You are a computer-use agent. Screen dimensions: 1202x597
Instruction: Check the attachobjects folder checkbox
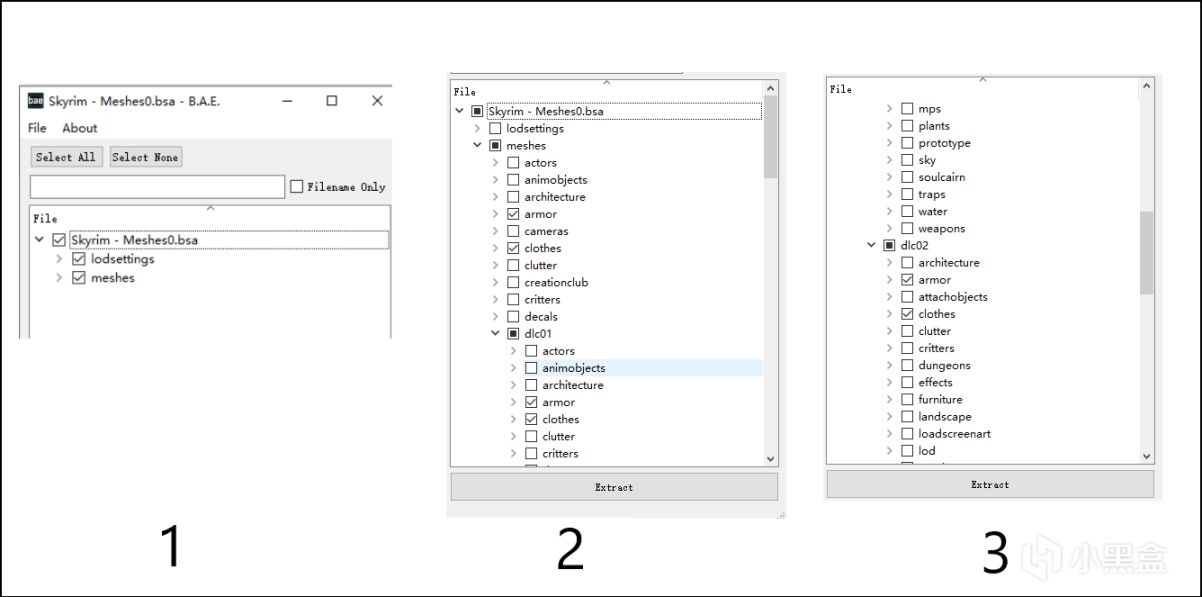coord(907,297)
